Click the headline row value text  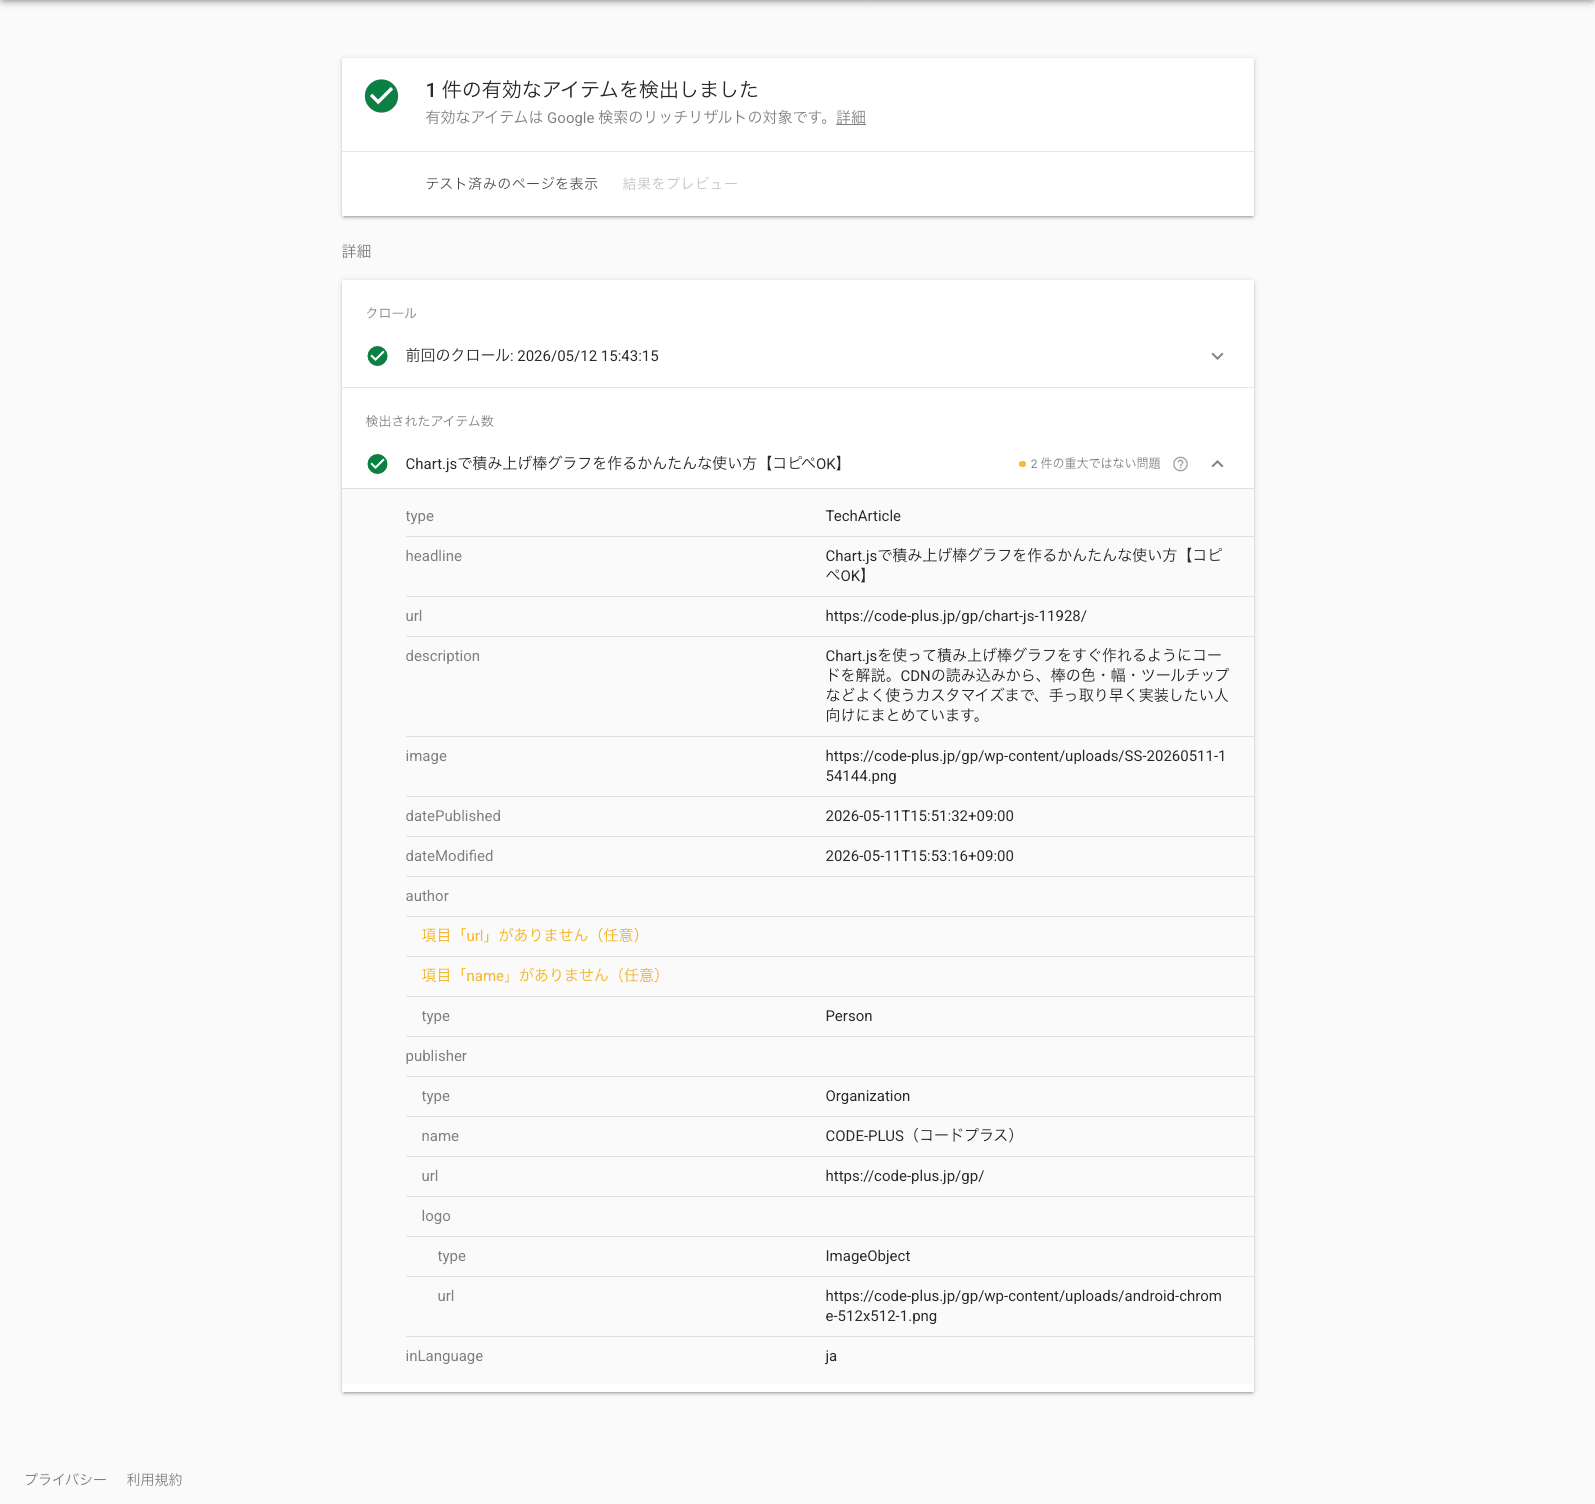(x=1024, y=566)
